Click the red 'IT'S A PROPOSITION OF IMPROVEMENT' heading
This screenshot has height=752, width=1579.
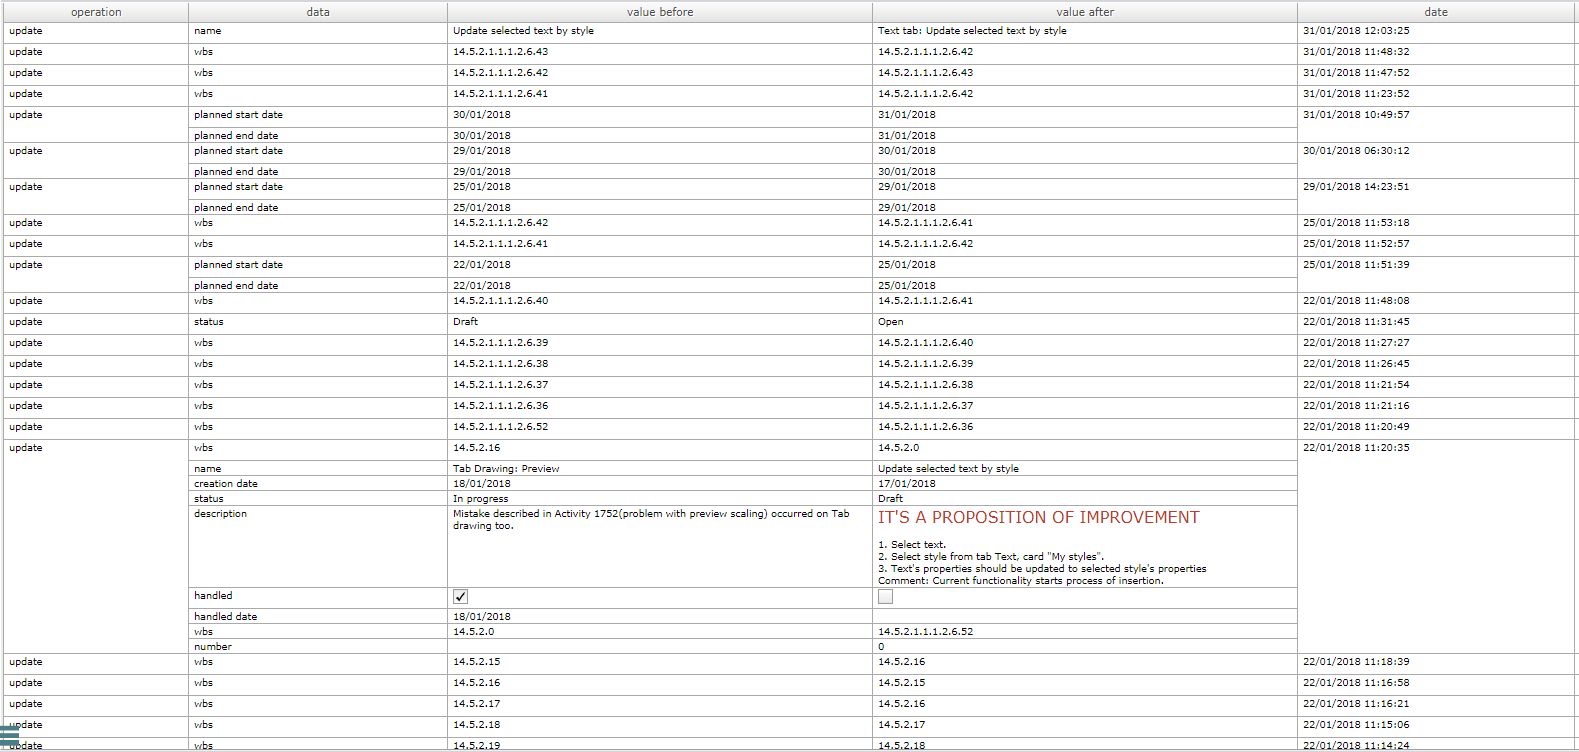pyautogui.click(x=1038, y=517)
